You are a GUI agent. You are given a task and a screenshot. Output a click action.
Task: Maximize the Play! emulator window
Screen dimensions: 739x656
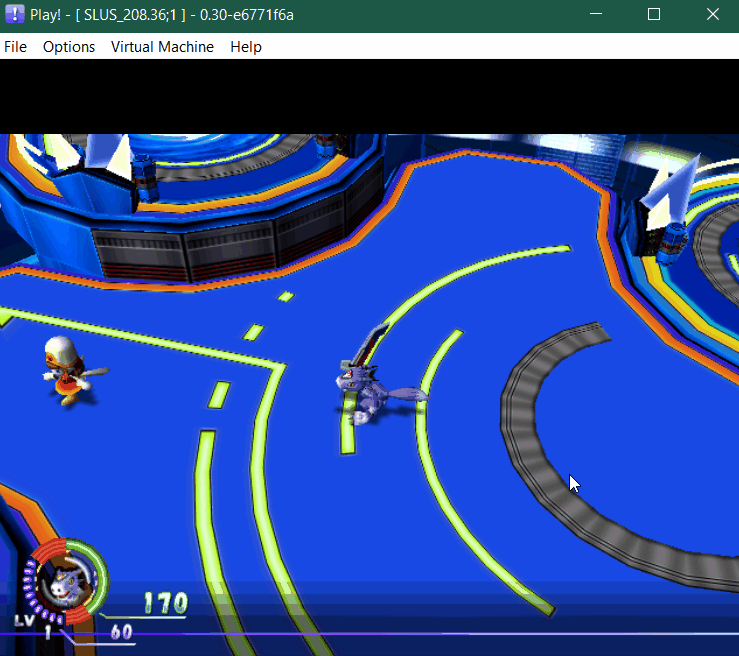tap(654, 14)
